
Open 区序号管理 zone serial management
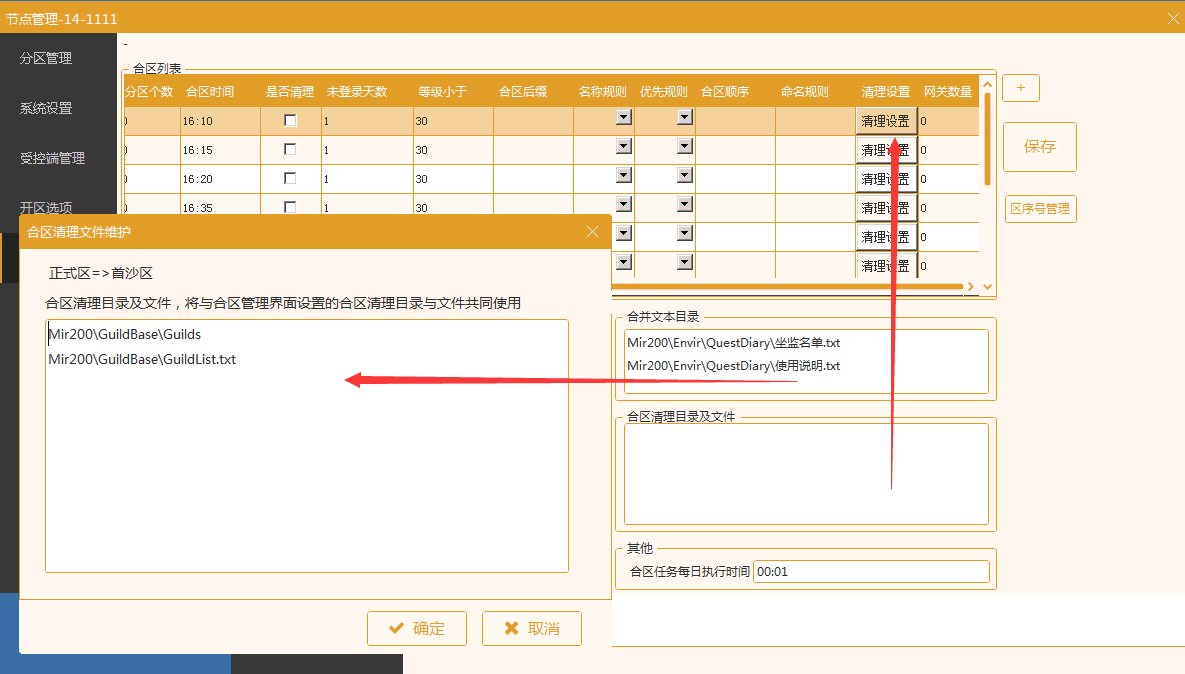[x=1040, y=209]
